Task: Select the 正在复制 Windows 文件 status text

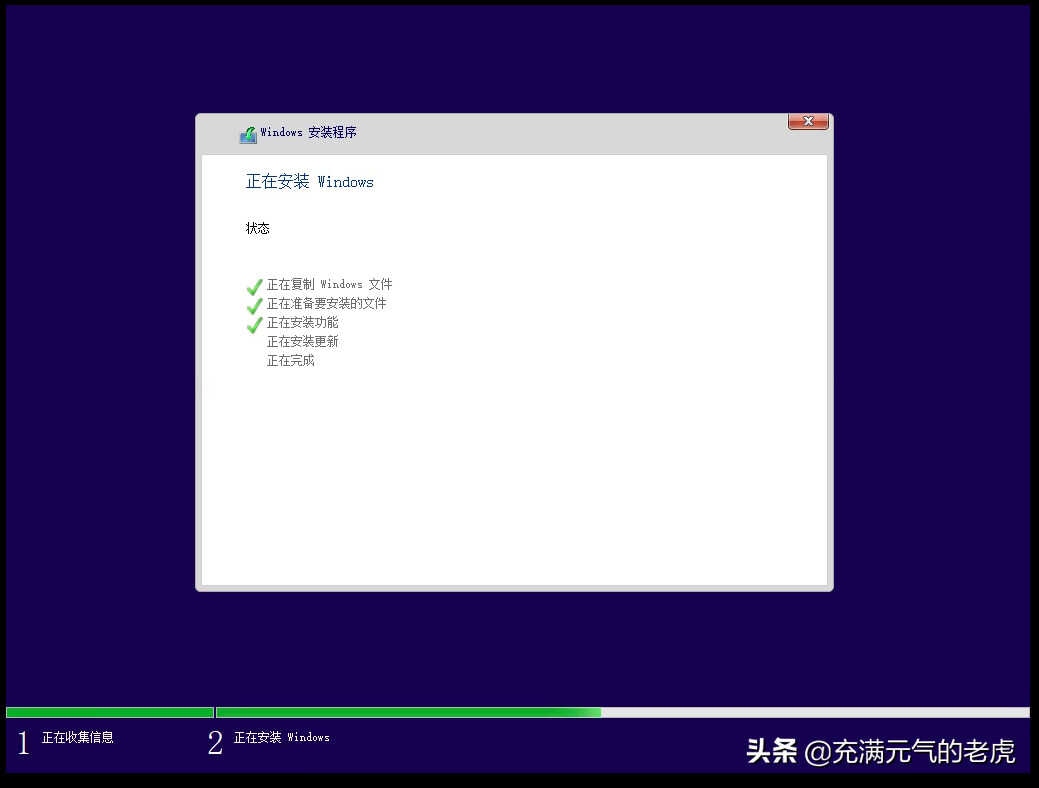Action: point(329,285)
